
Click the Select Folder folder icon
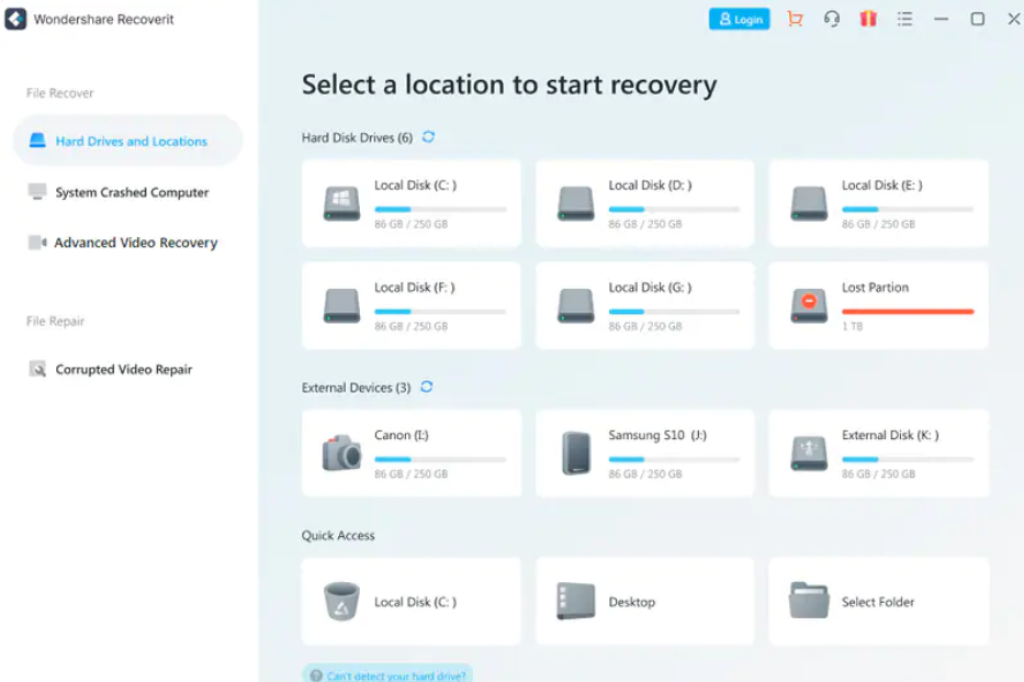pyautogui.click(x=809, y=600)
